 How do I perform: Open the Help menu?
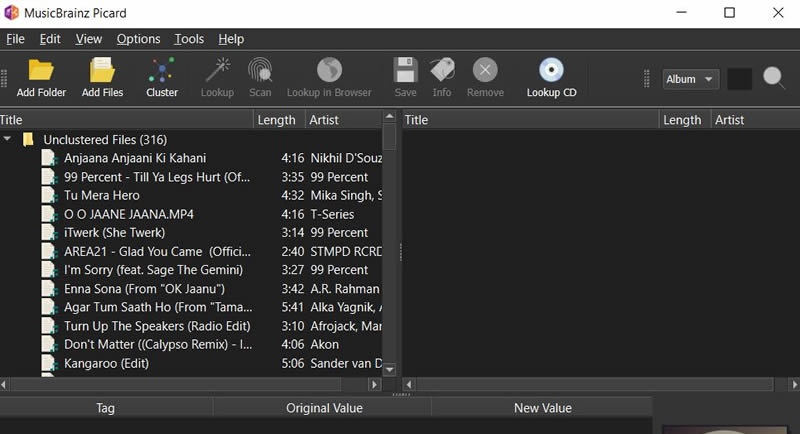point(231,39)
